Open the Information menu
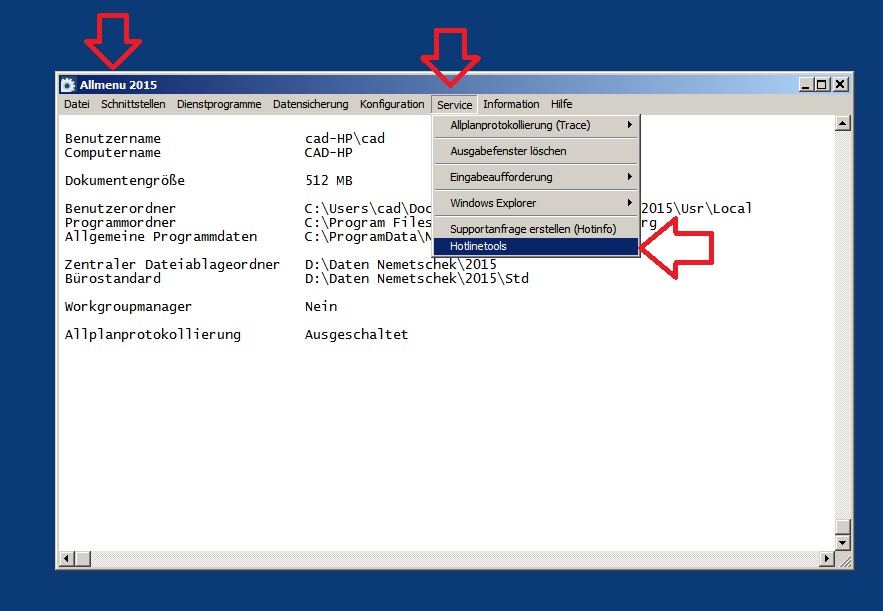The height and width of the screenshot is (611, 883). pos(511,104)
